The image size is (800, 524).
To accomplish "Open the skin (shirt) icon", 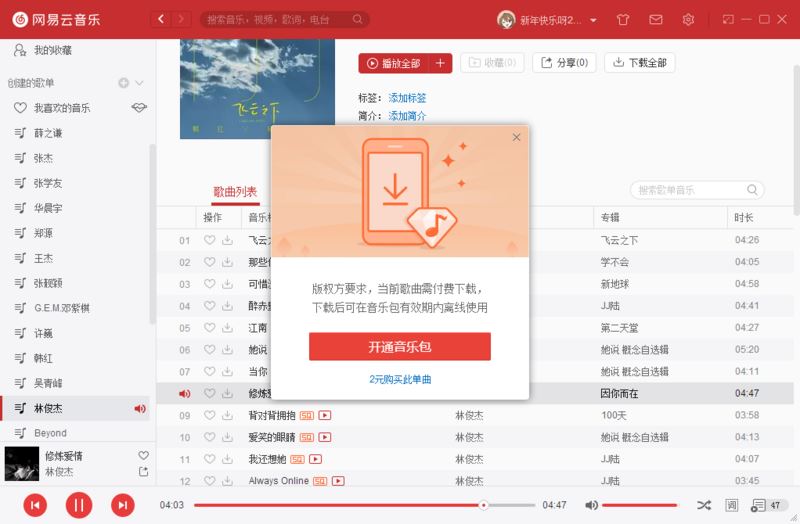I will (x=622, y=19).
